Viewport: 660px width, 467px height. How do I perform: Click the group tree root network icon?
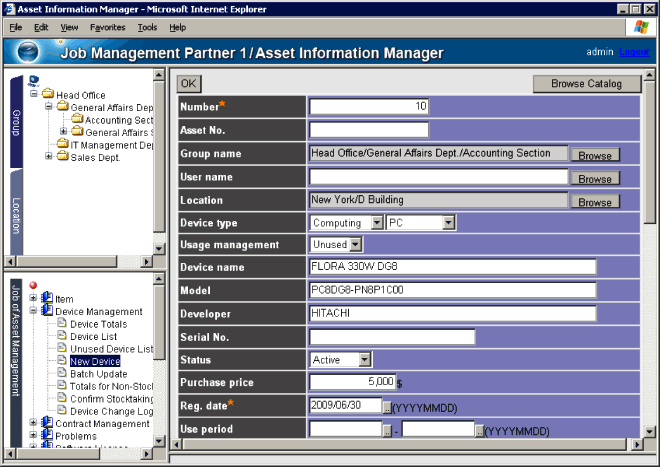tap(34, 81)
